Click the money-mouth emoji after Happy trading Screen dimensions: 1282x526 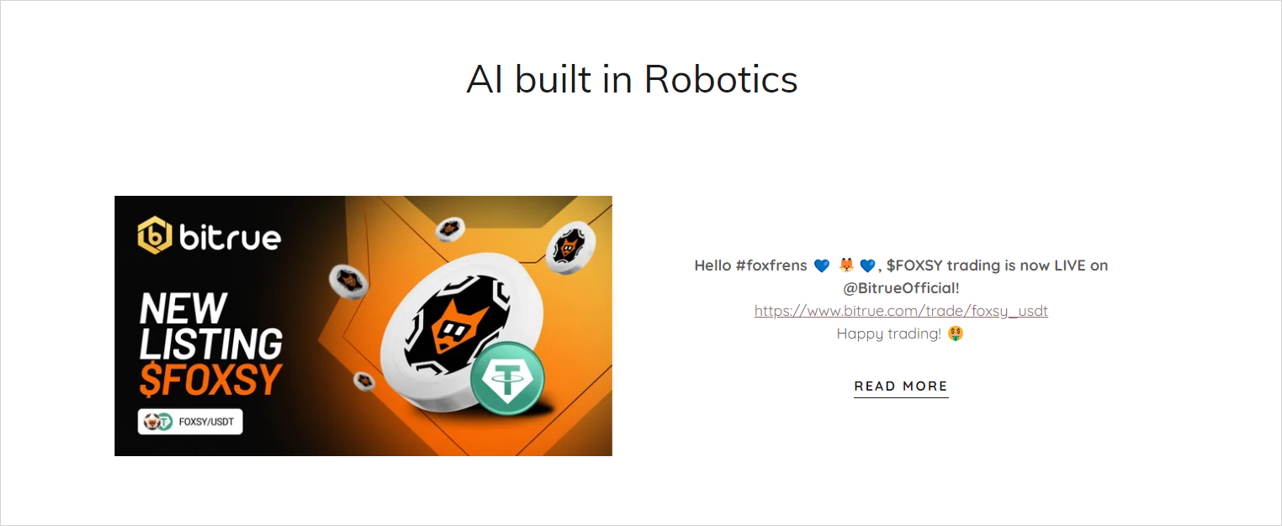coord(957,333)
